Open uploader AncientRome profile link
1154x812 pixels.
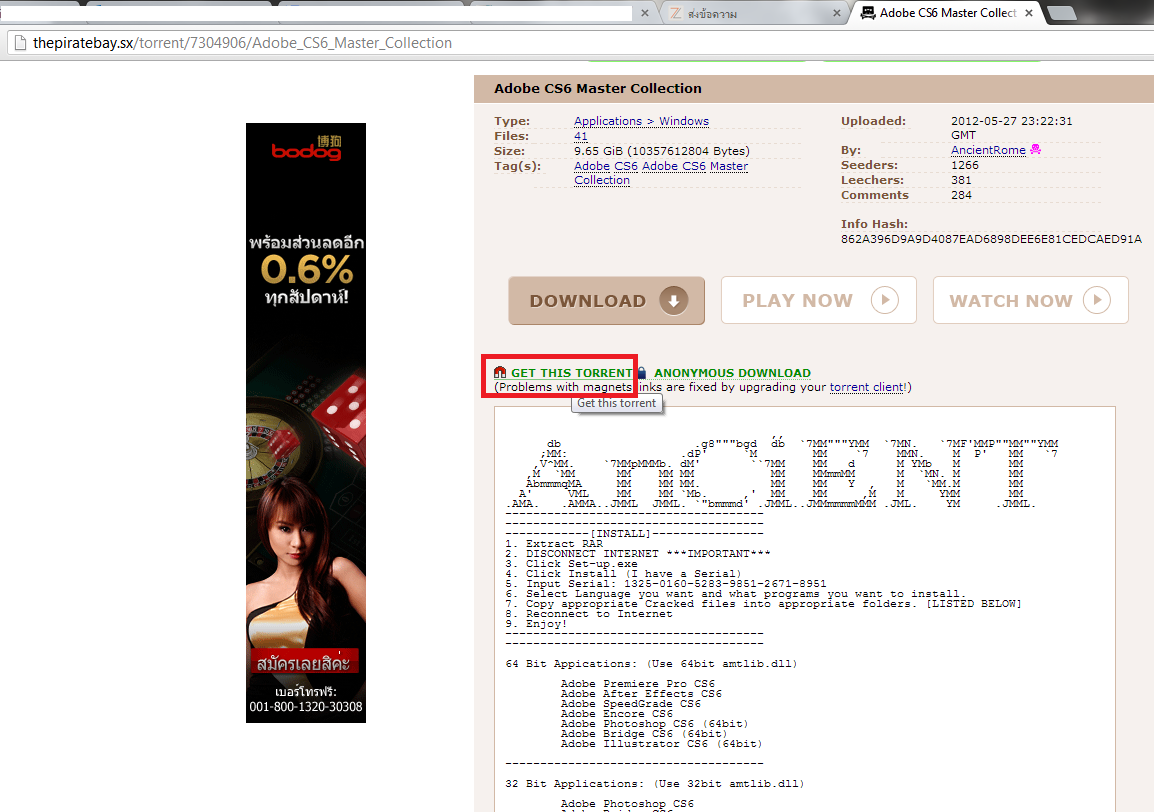pyautogui.click(x=988, y=150)
